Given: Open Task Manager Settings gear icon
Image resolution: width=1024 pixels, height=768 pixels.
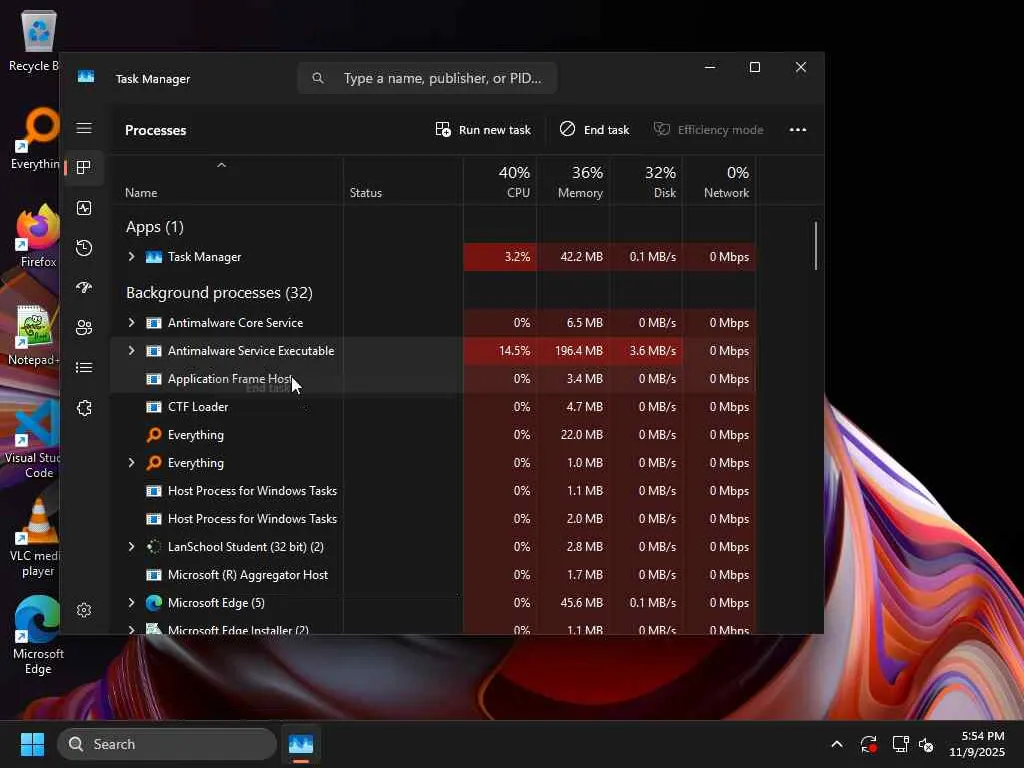Looking at the screenshot, I should coord(84,610).
